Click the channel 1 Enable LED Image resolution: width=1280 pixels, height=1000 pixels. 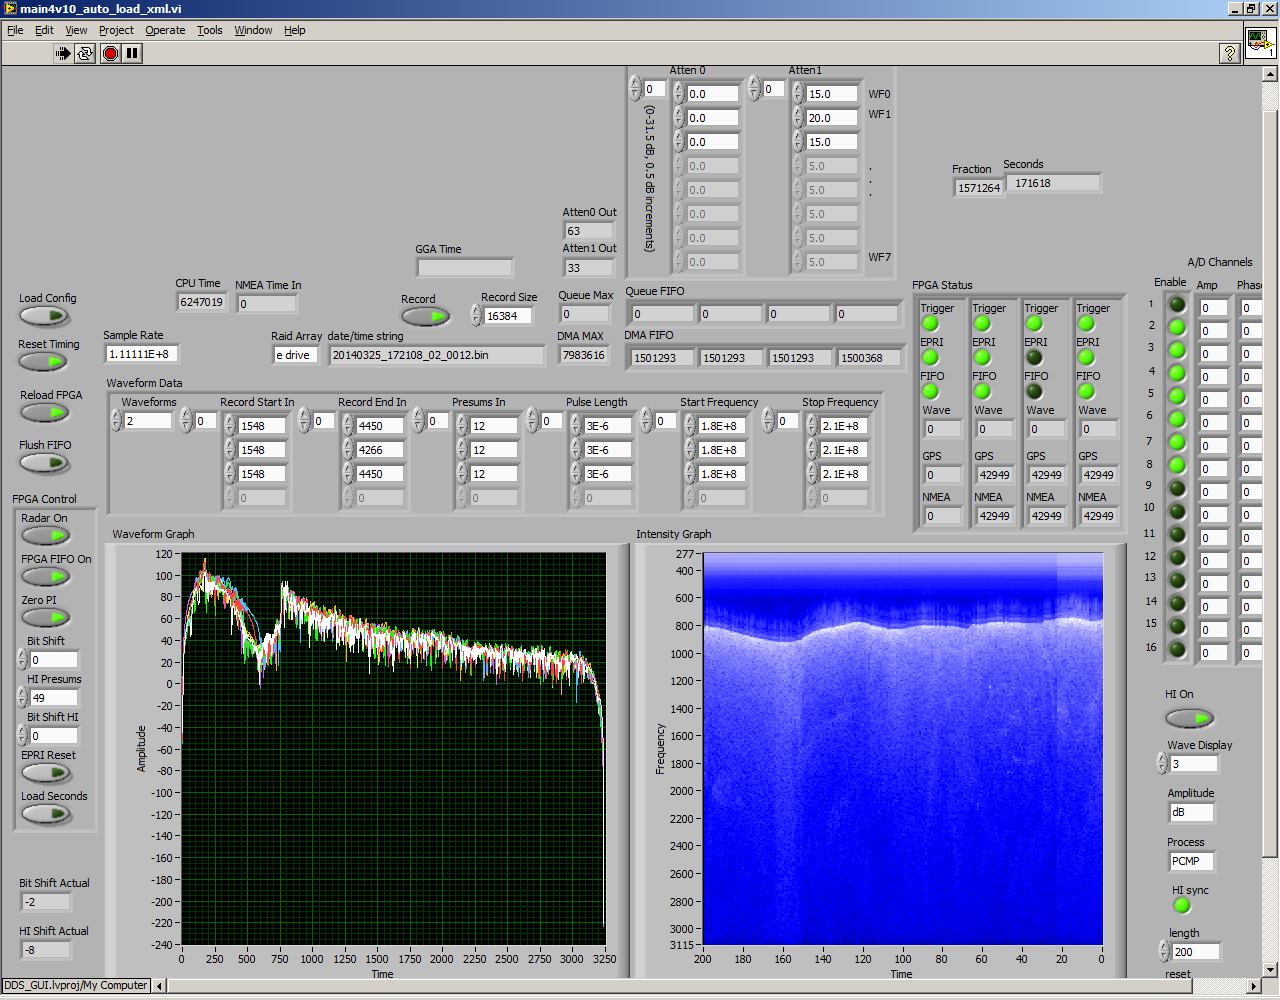[x=1177, y=304]
